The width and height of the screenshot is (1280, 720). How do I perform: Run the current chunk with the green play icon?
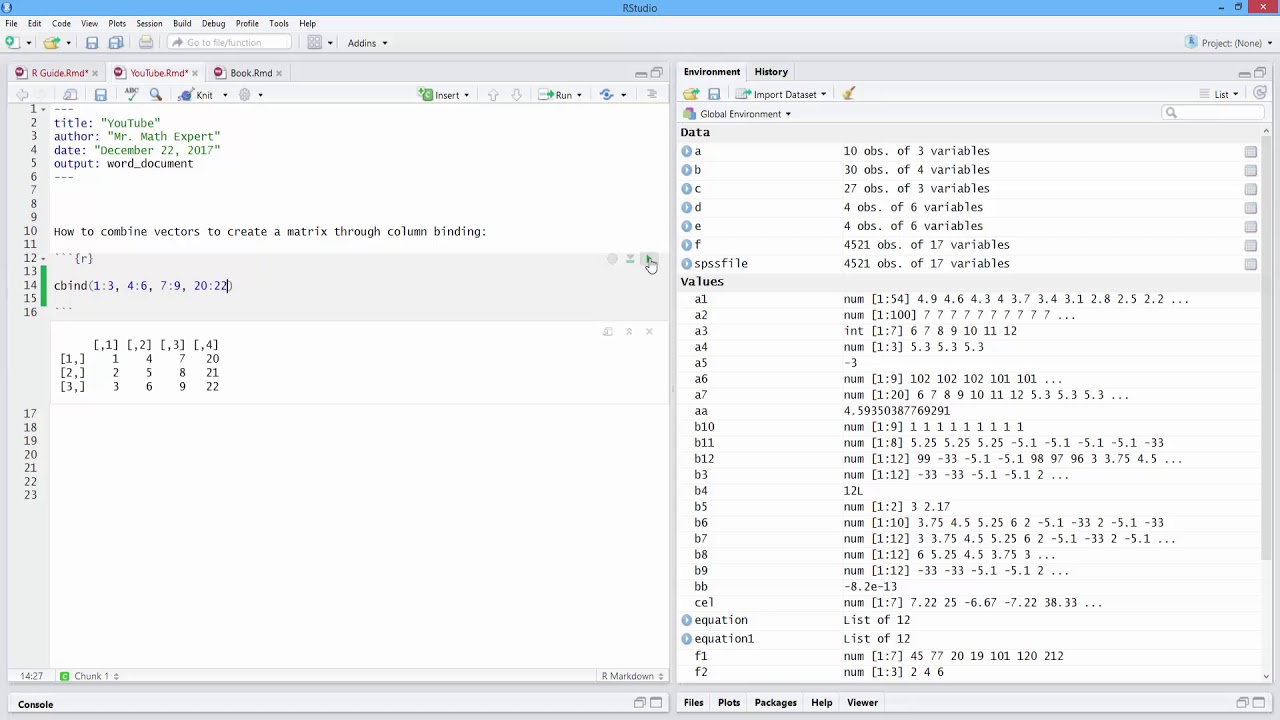point(649,259)
